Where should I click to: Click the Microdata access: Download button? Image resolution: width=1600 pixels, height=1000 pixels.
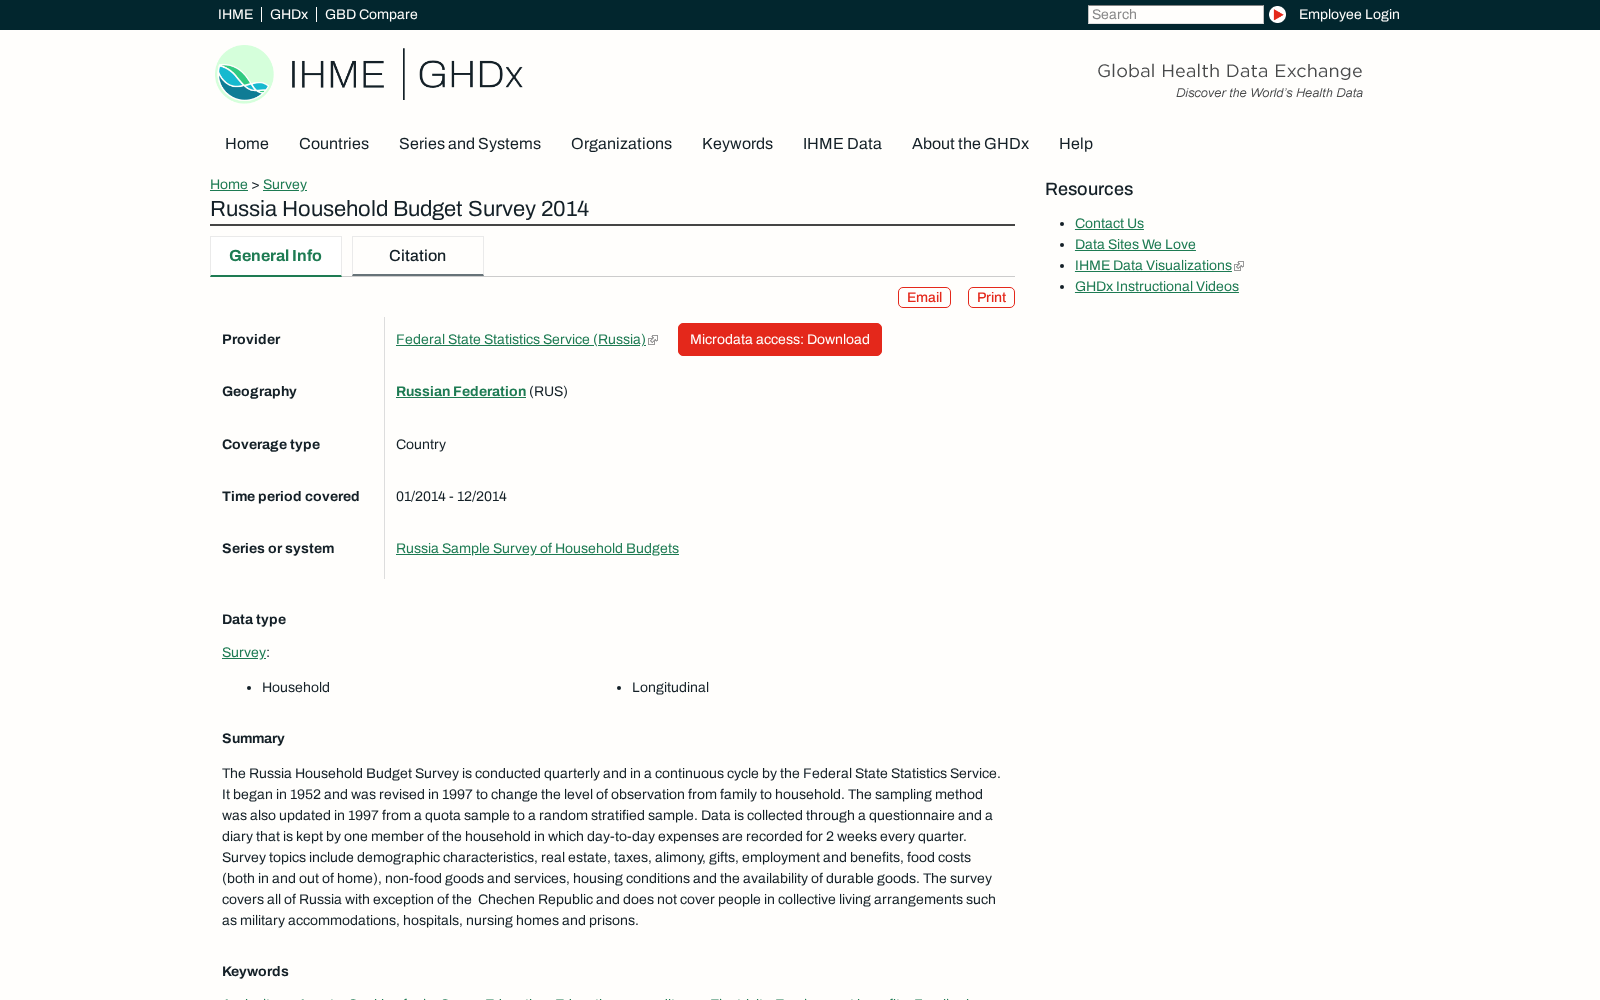tap(780, 339)
